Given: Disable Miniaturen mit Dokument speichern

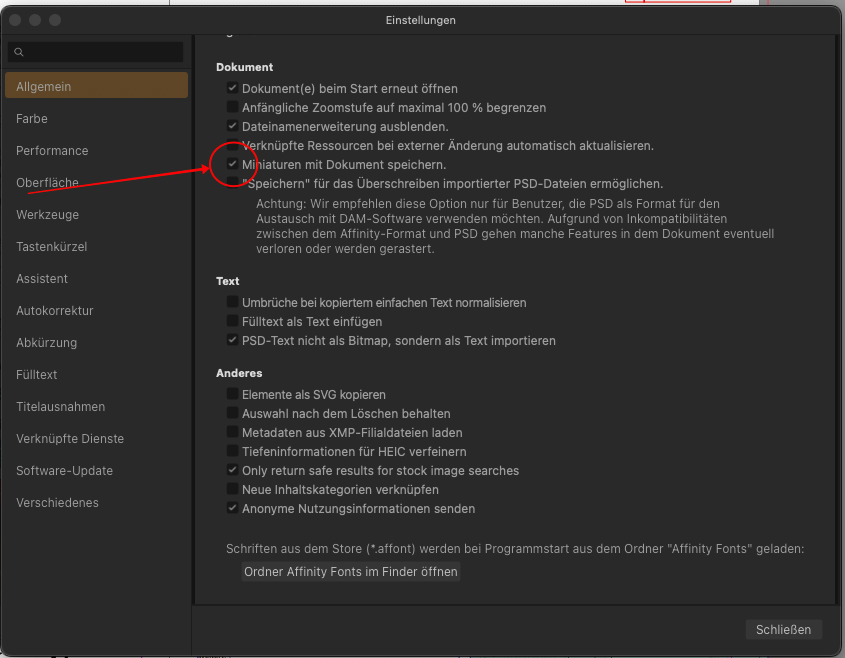Looking at the screenshot, I should [x=232, y=164].
